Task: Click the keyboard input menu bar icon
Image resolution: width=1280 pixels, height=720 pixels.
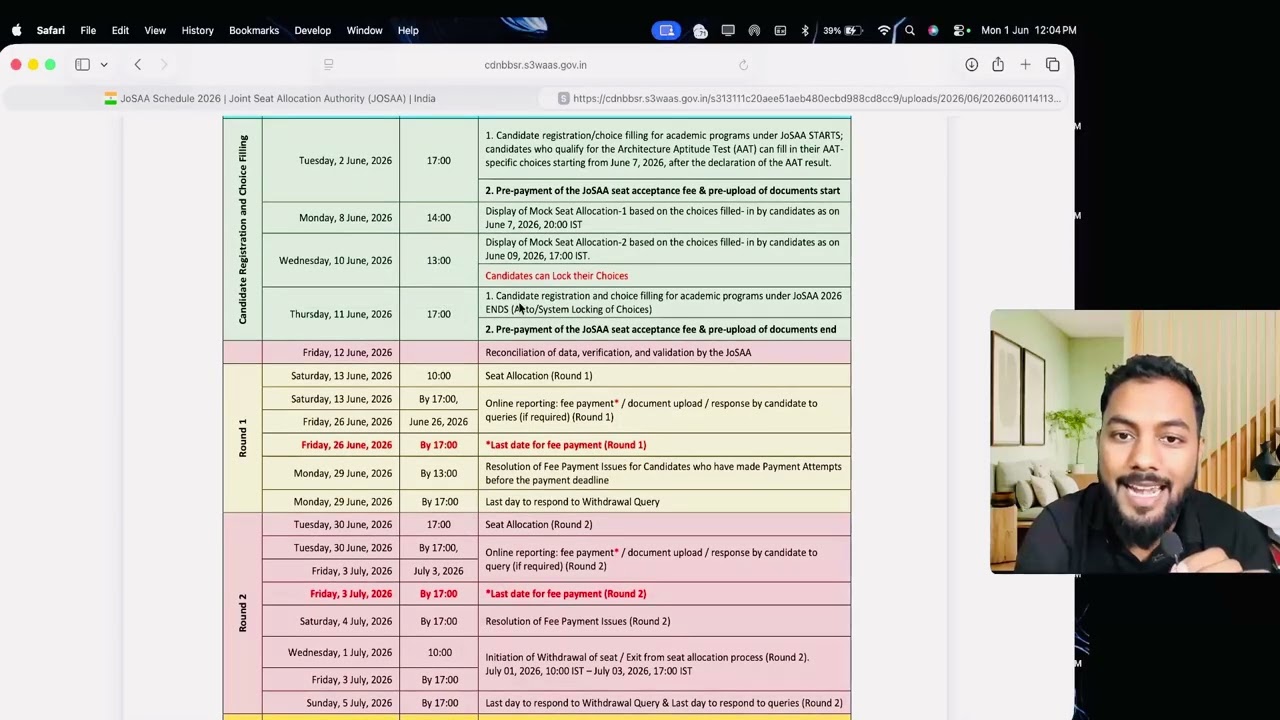Action: (x=780, y=30)
